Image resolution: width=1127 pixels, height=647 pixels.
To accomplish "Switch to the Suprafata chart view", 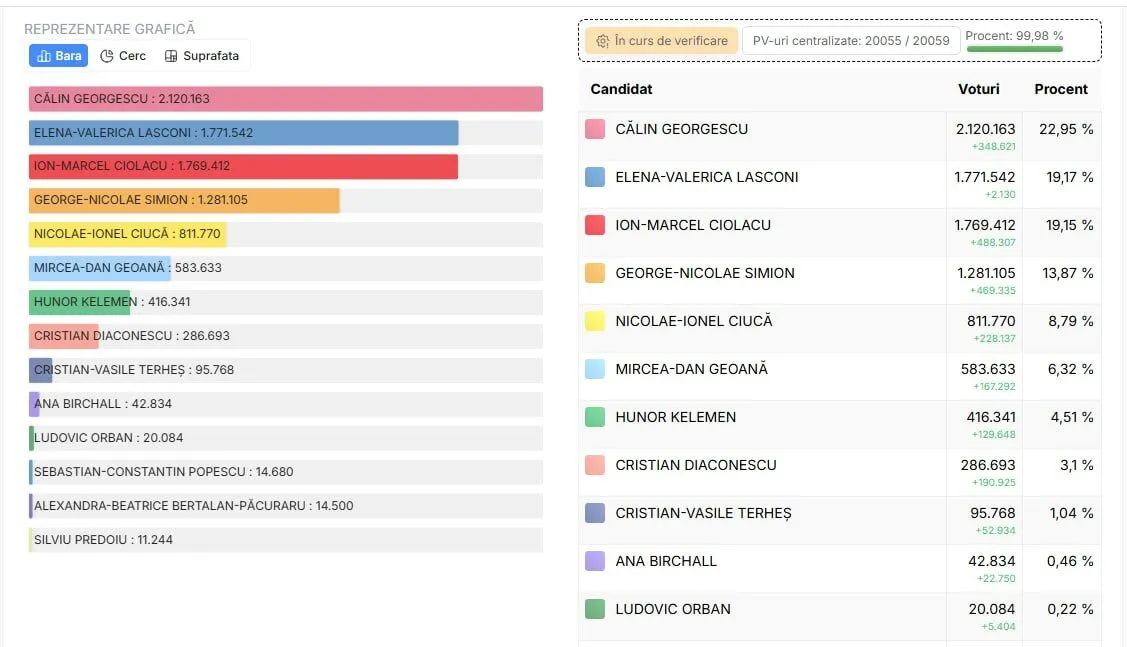I will tap(202, 56).
